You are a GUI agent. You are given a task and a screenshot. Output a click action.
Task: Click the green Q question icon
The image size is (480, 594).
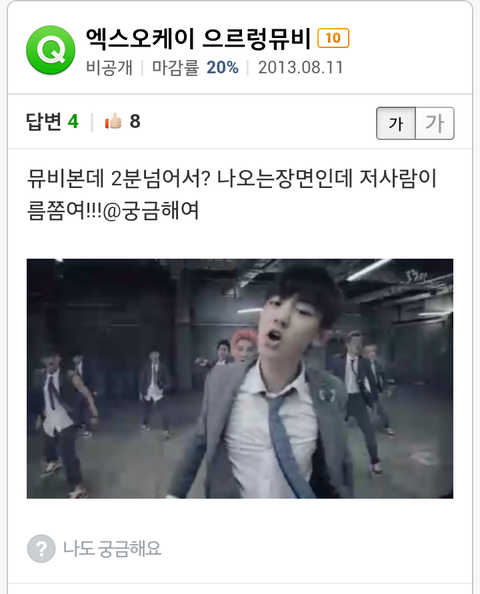click(50, 50)
